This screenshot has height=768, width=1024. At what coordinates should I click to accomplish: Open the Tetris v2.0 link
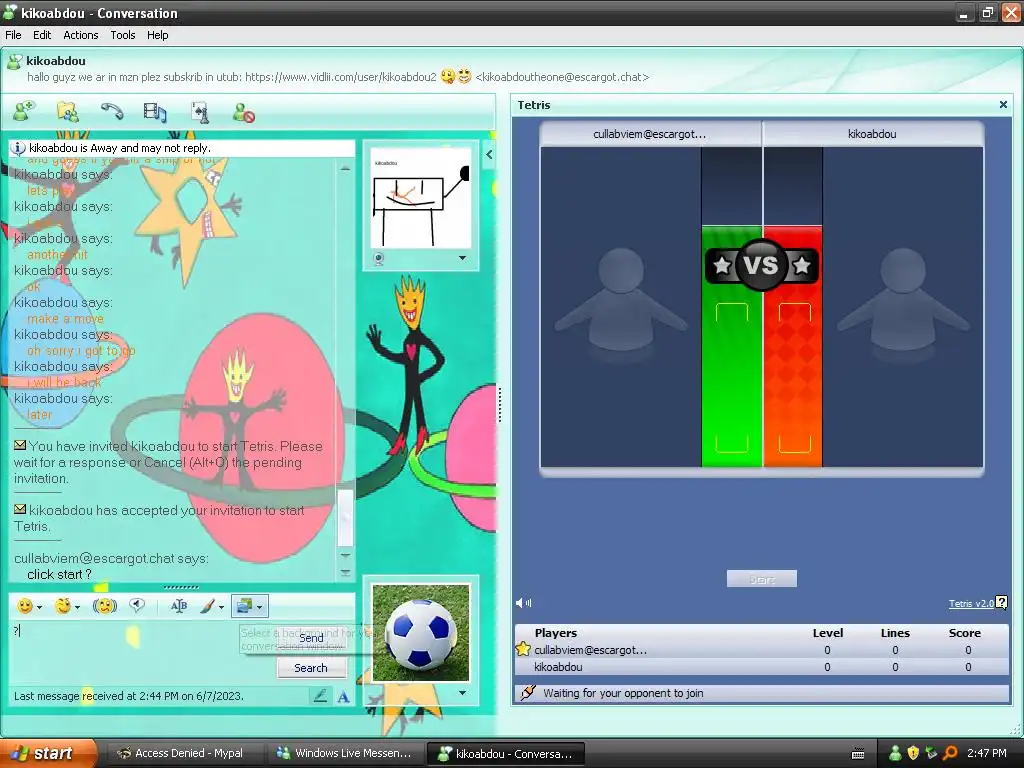[971, 603]
